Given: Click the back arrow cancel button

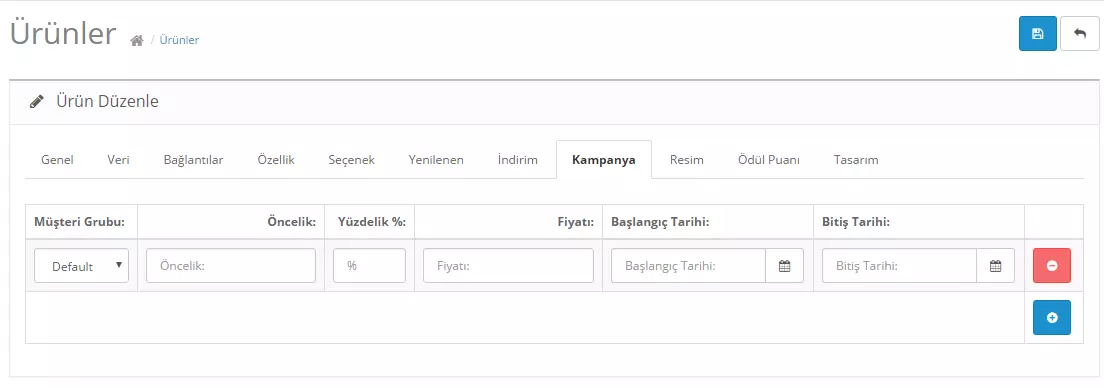Looking at the screenshot, I should pos(1079,34).
